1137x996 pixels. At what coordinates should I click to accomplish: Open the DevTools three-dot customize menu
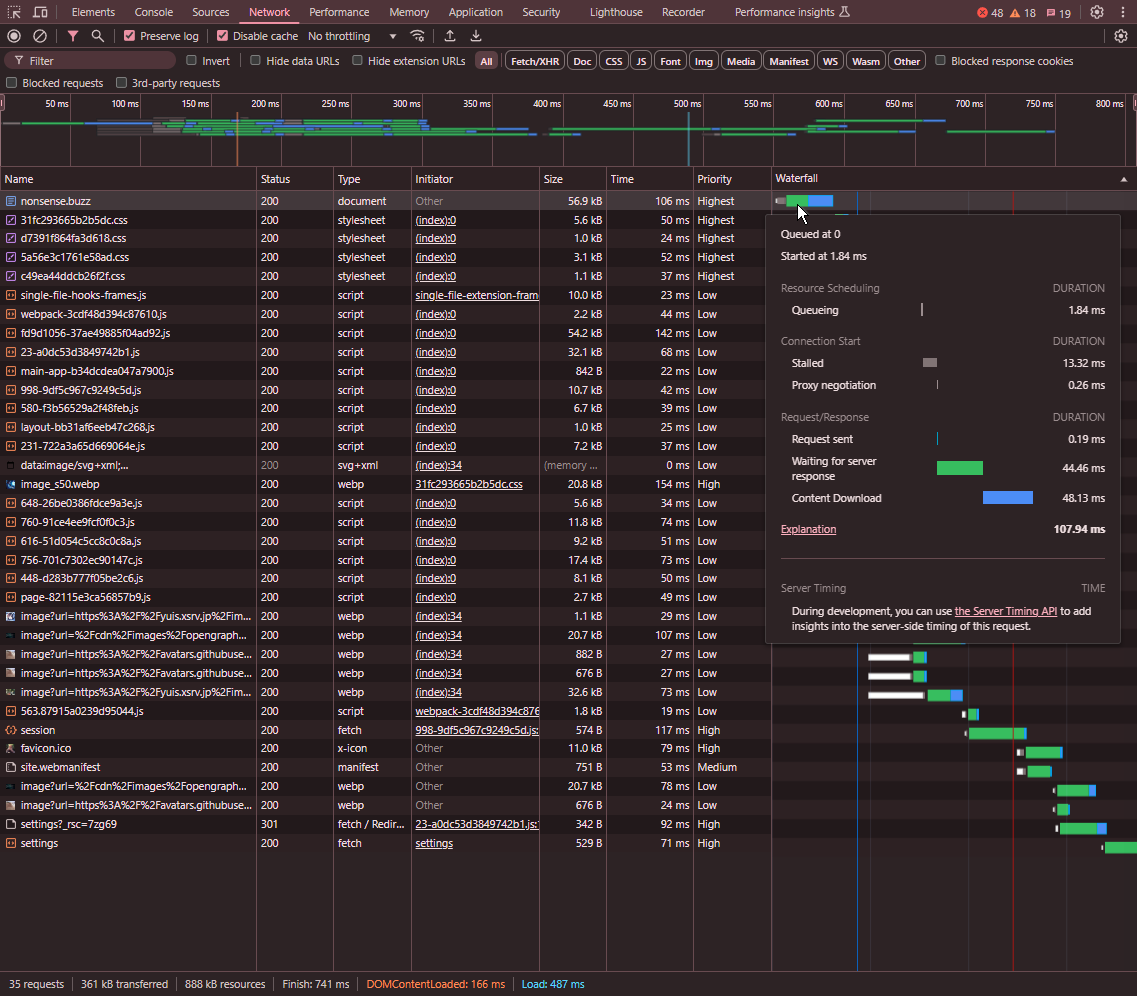(1122, 12)
